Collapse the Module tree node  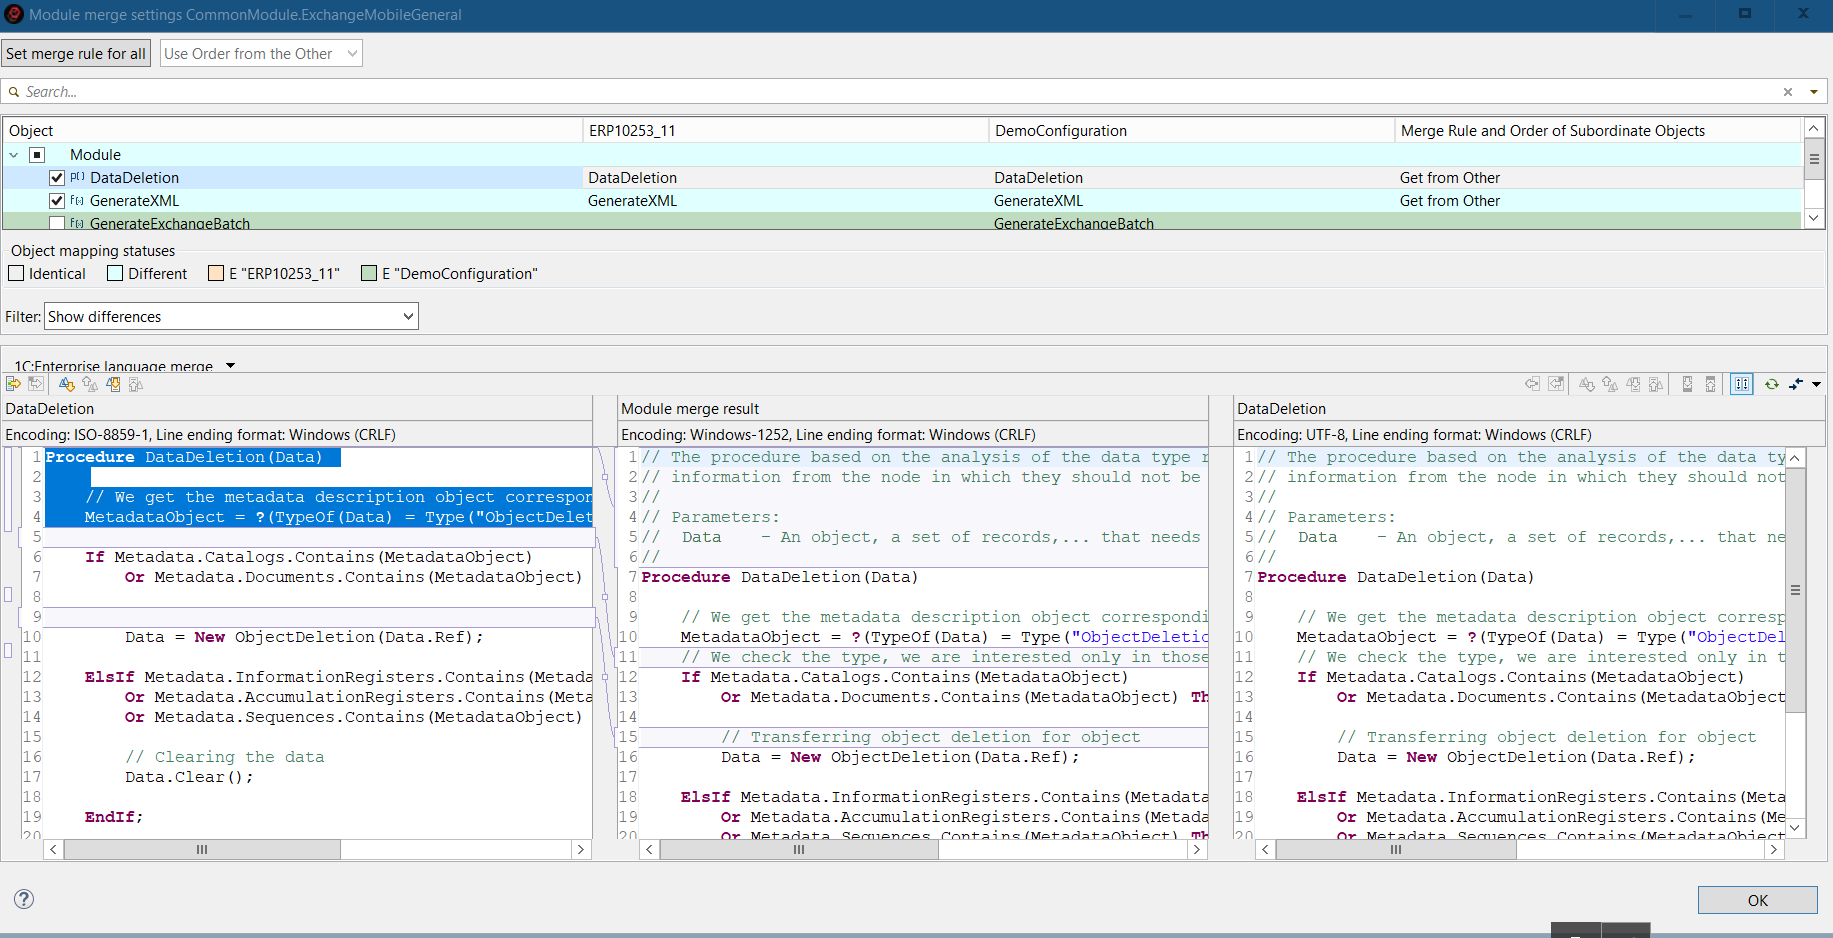(x=14, y=155)
